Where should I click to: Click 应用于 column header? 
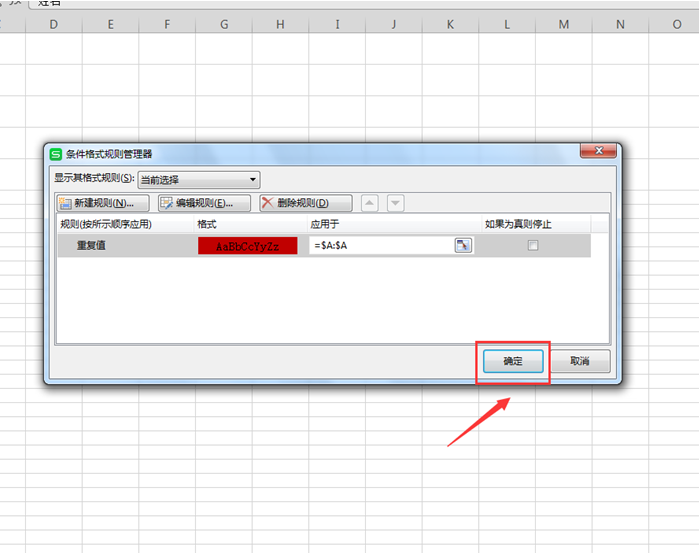pos(395,224)
